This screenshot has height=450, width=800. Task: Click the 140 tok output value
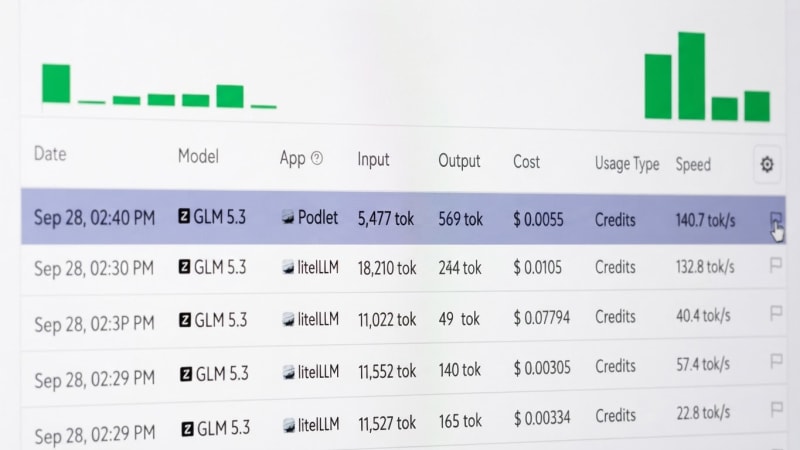pyautogui.click(x=459, y=369)
